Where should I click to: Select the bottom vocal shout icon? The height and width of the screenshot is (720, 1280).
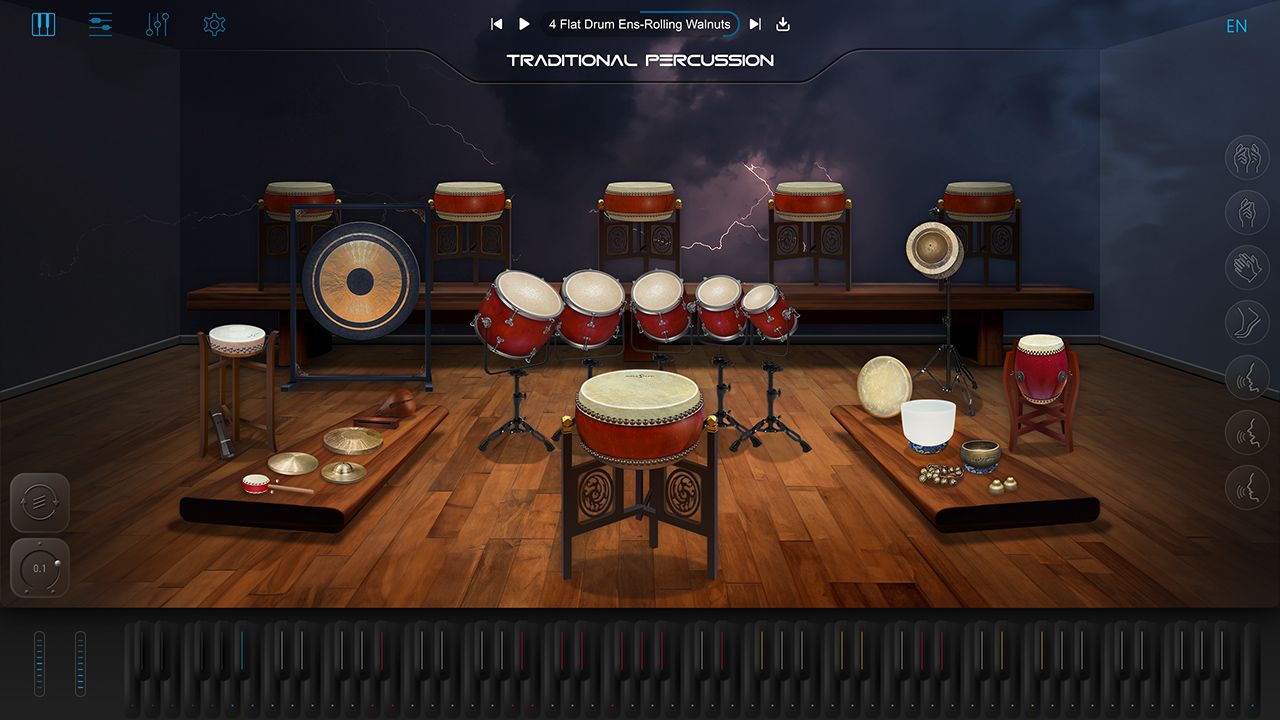[x=1247, y=487]
